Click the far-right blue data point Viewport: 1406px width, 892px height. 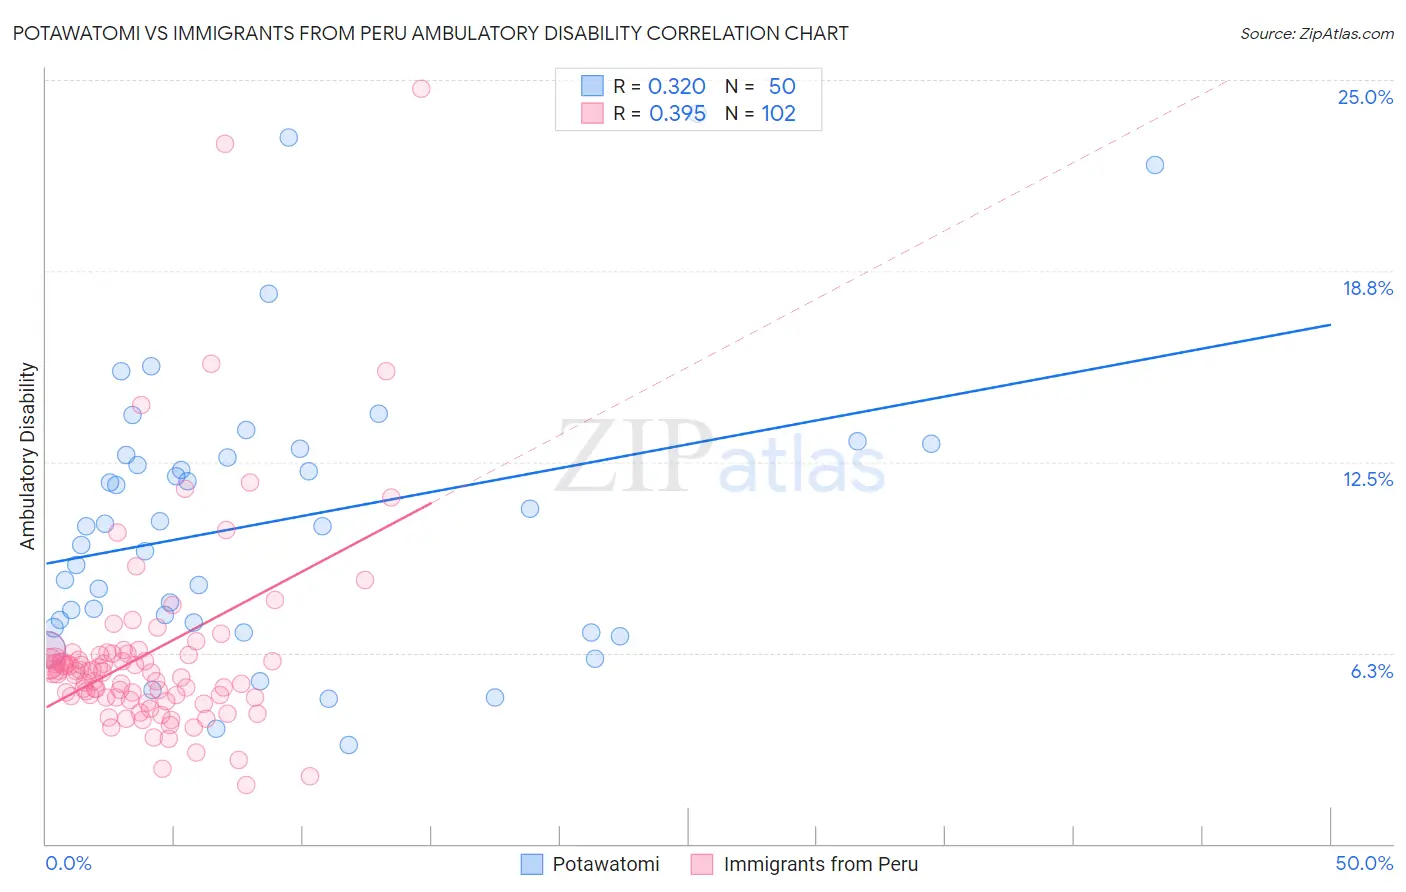[x=1155, y=165]
